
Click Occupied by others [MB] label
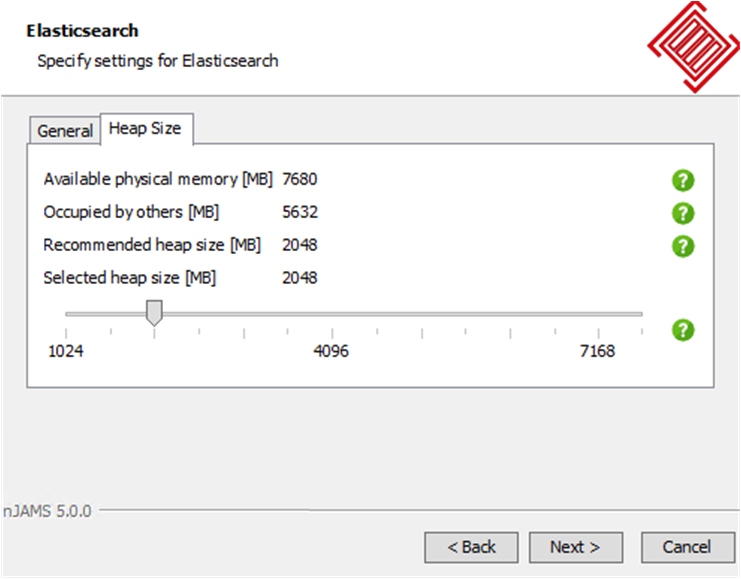(x=131, y=212)
